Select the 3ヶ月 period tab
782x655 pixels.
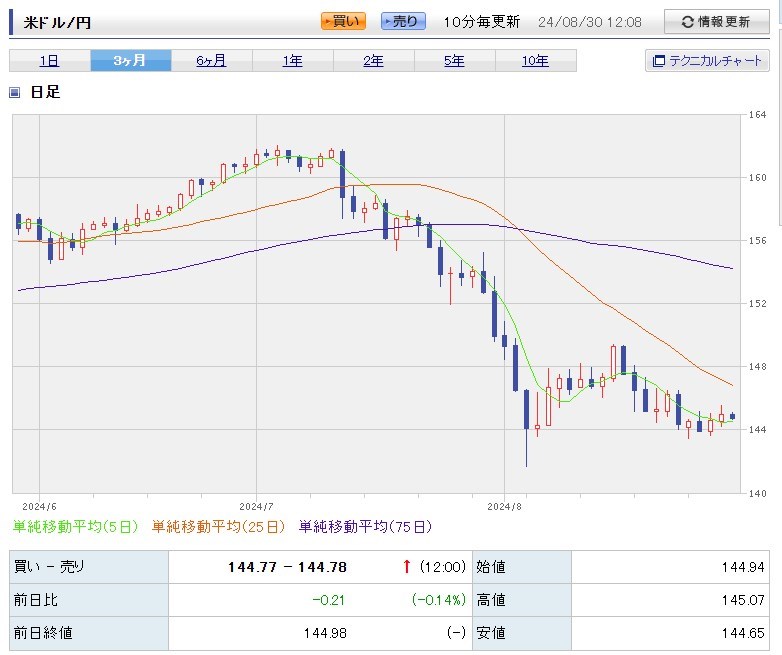pos(130,61)
